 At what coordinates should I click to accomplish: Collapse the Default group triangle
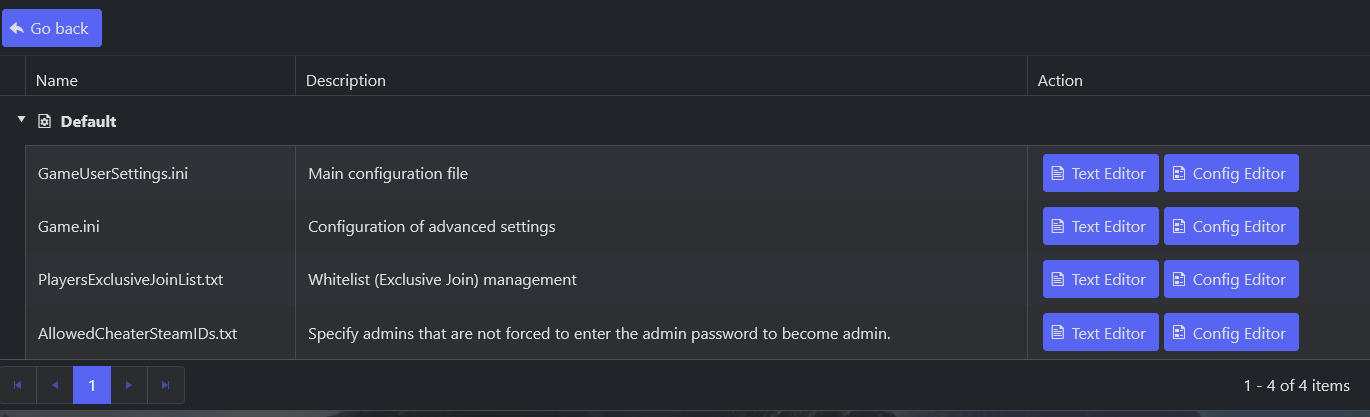pyautogui.click(x=21, y=120)
